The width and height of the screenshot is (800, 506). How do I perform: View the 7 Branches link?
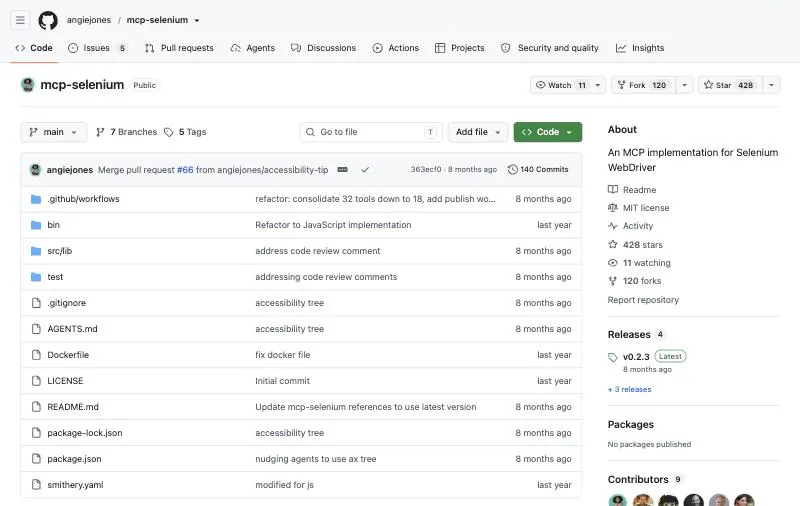point(127,132)
